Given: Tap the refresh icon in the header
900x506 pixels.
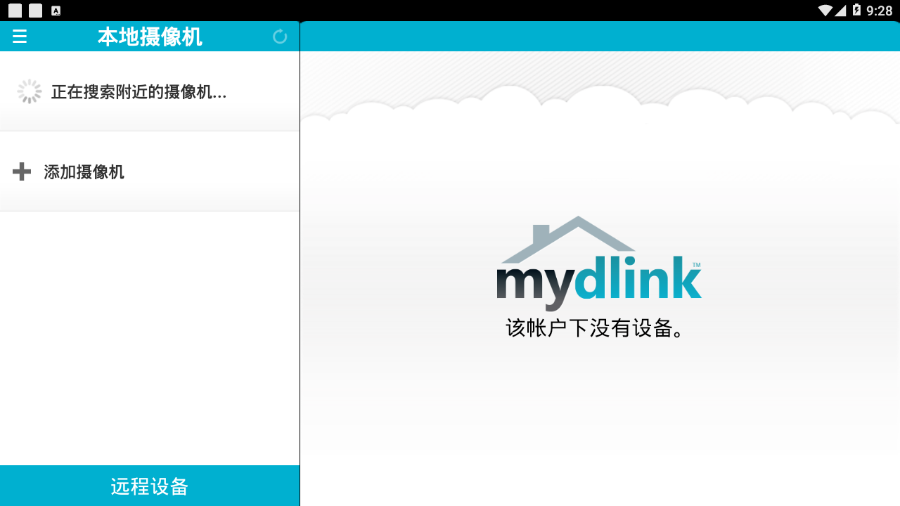Looking at the screenshot, I should (280, 37).
